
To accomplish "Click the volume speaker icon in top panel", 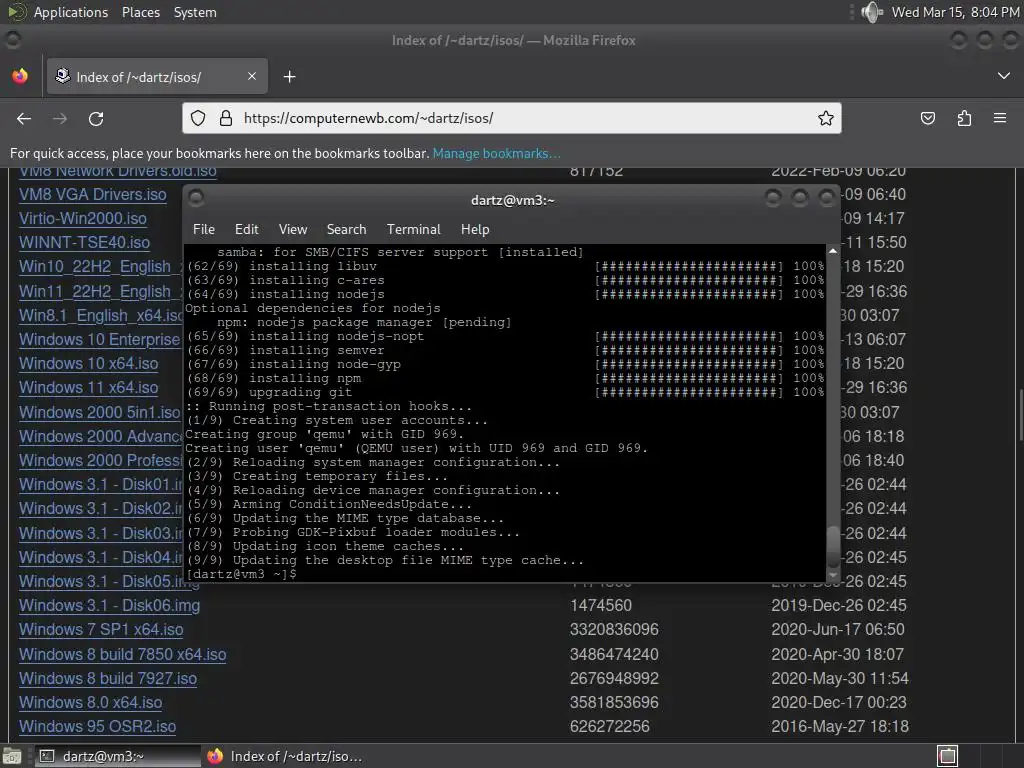I will click(x=872, y=12).
